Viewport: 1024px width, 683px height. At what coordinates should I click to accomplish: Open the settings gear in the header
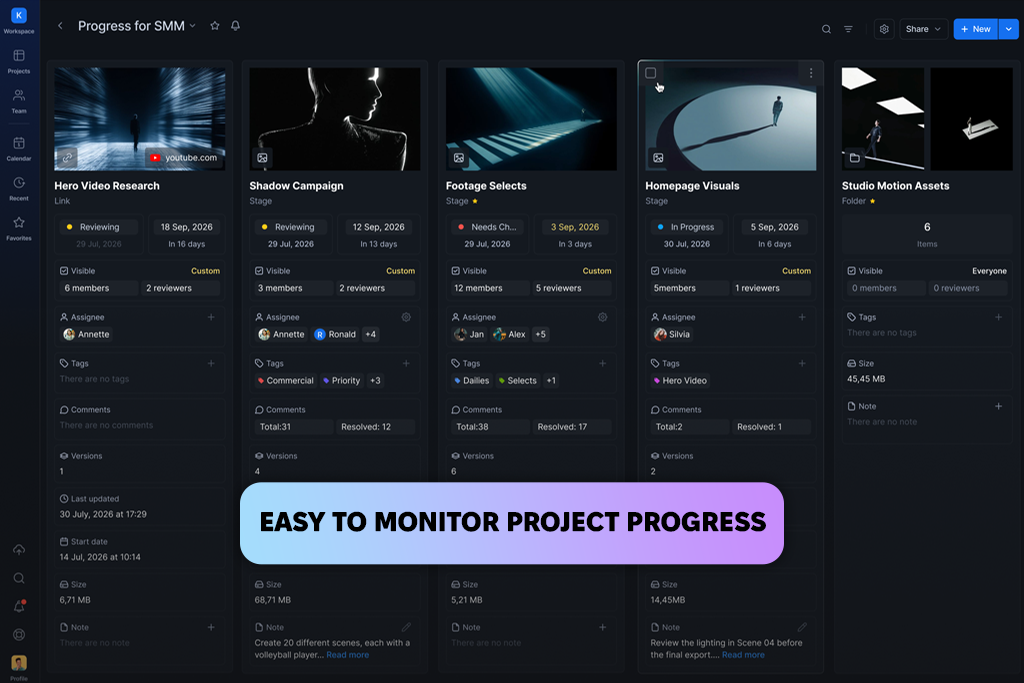884,29
